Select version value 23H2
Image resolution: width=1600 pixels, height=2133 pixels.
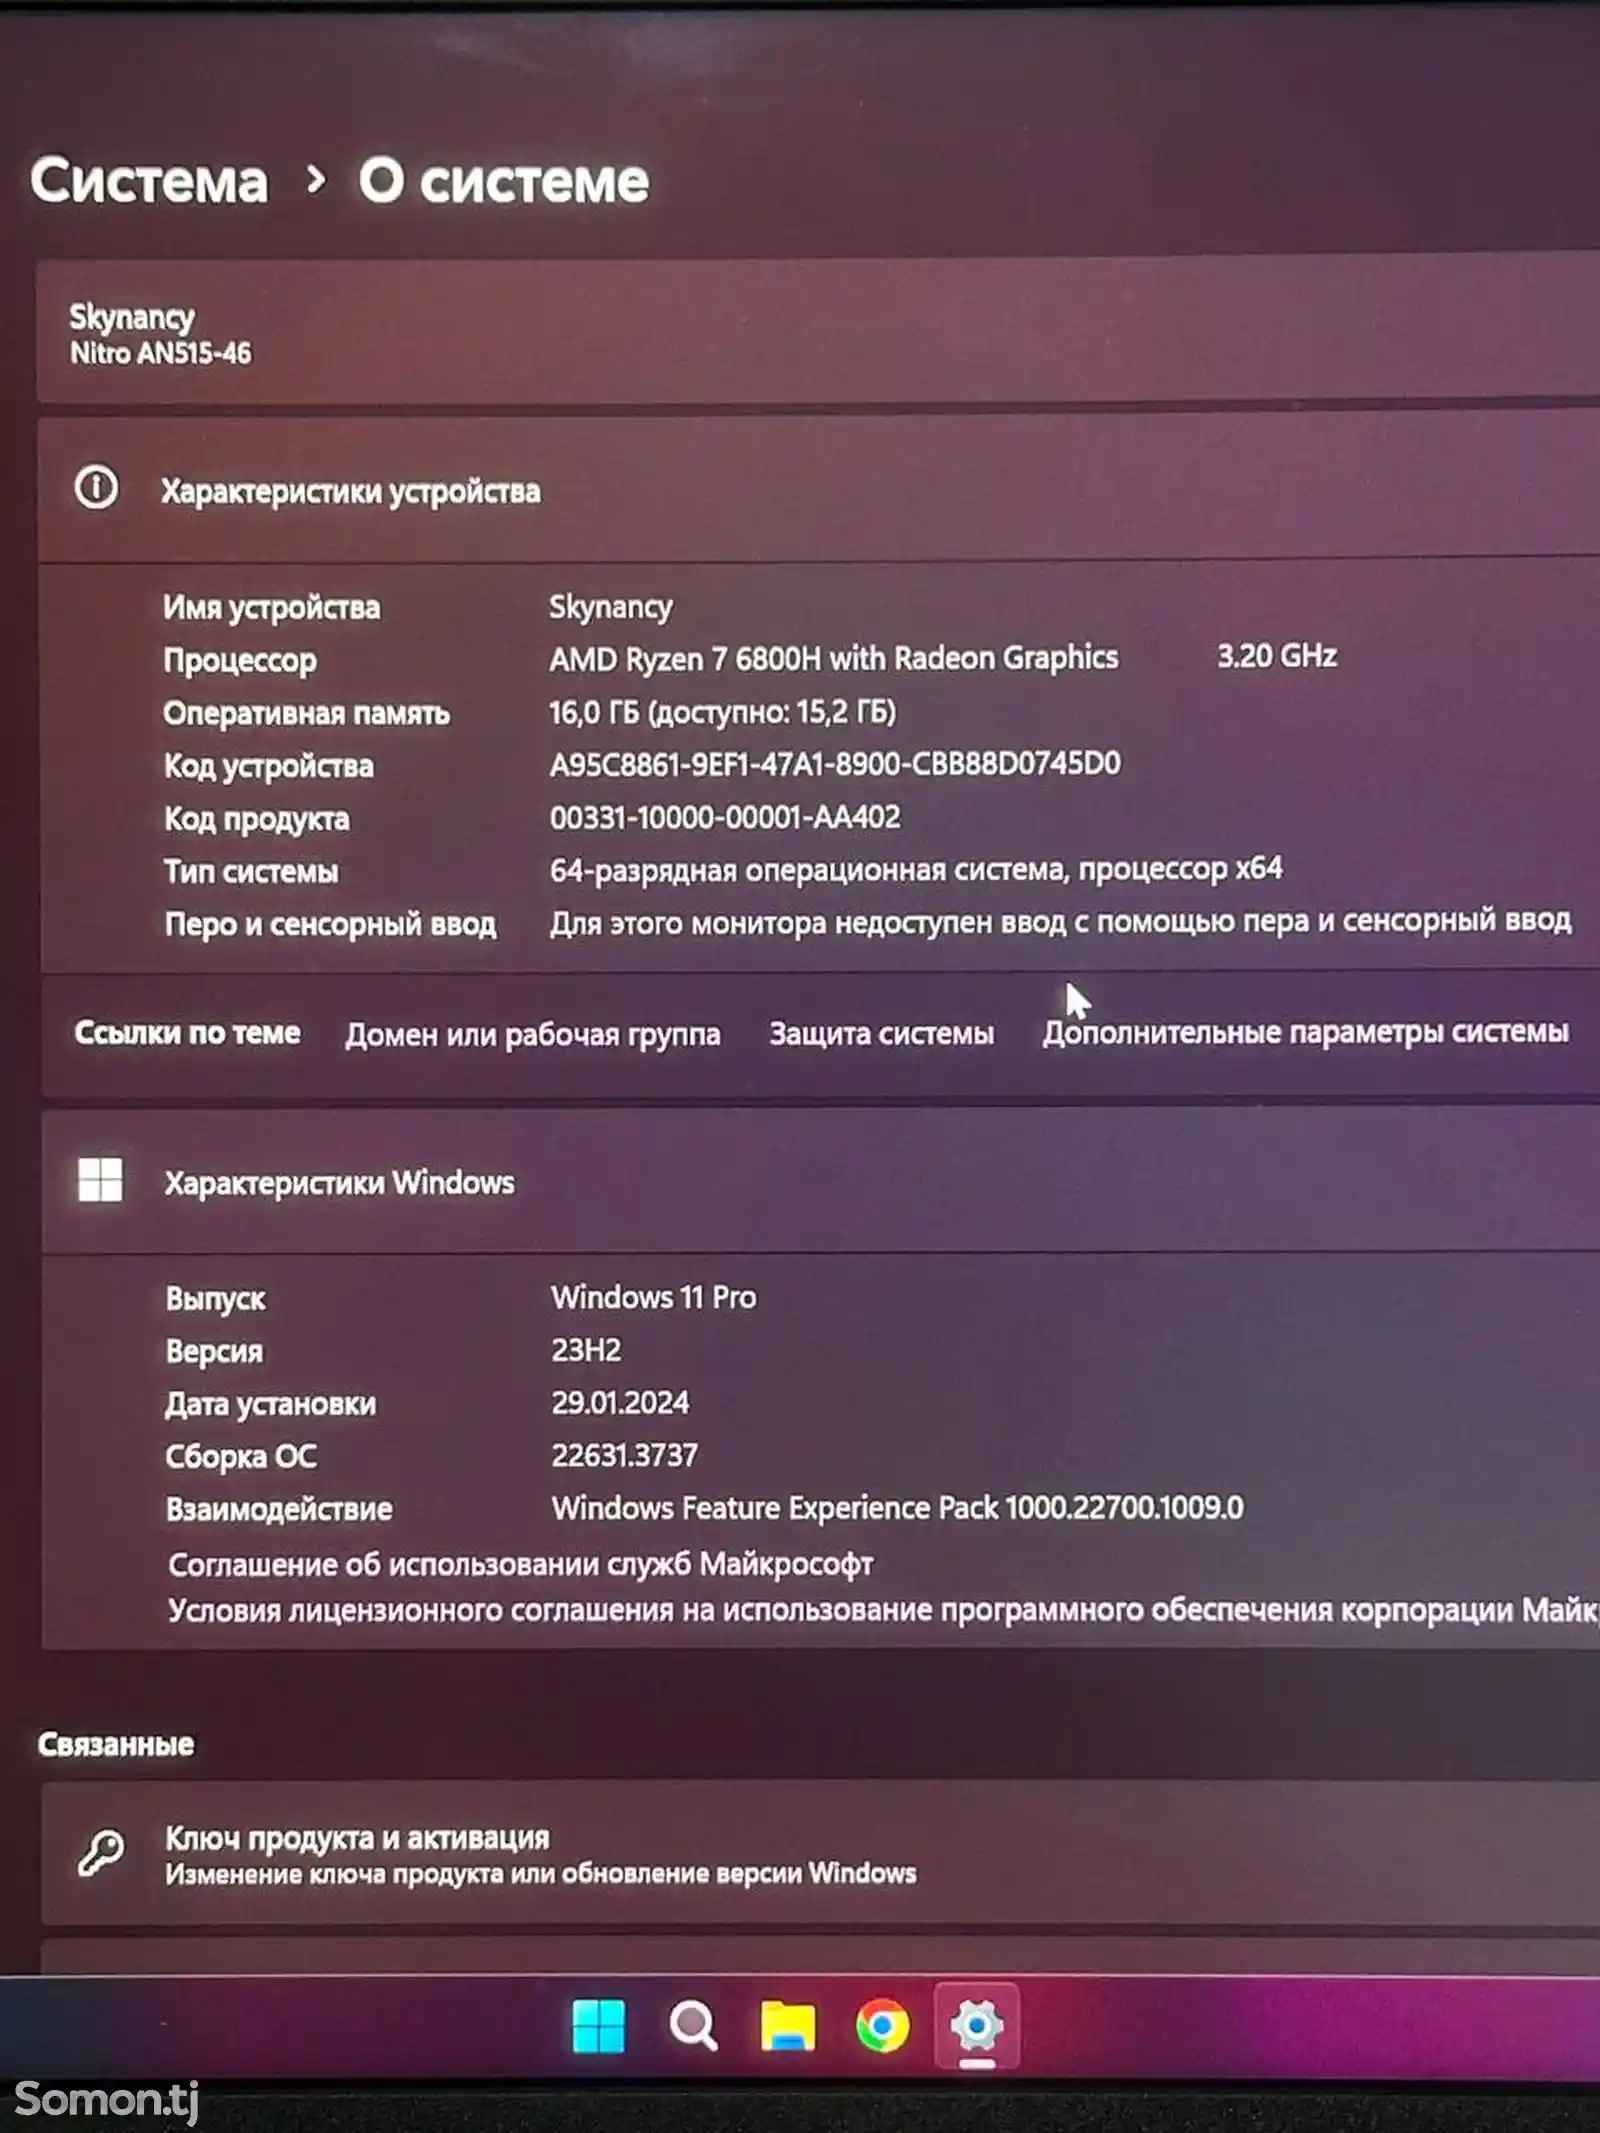pyautogui.click(x=586, y=1350)
